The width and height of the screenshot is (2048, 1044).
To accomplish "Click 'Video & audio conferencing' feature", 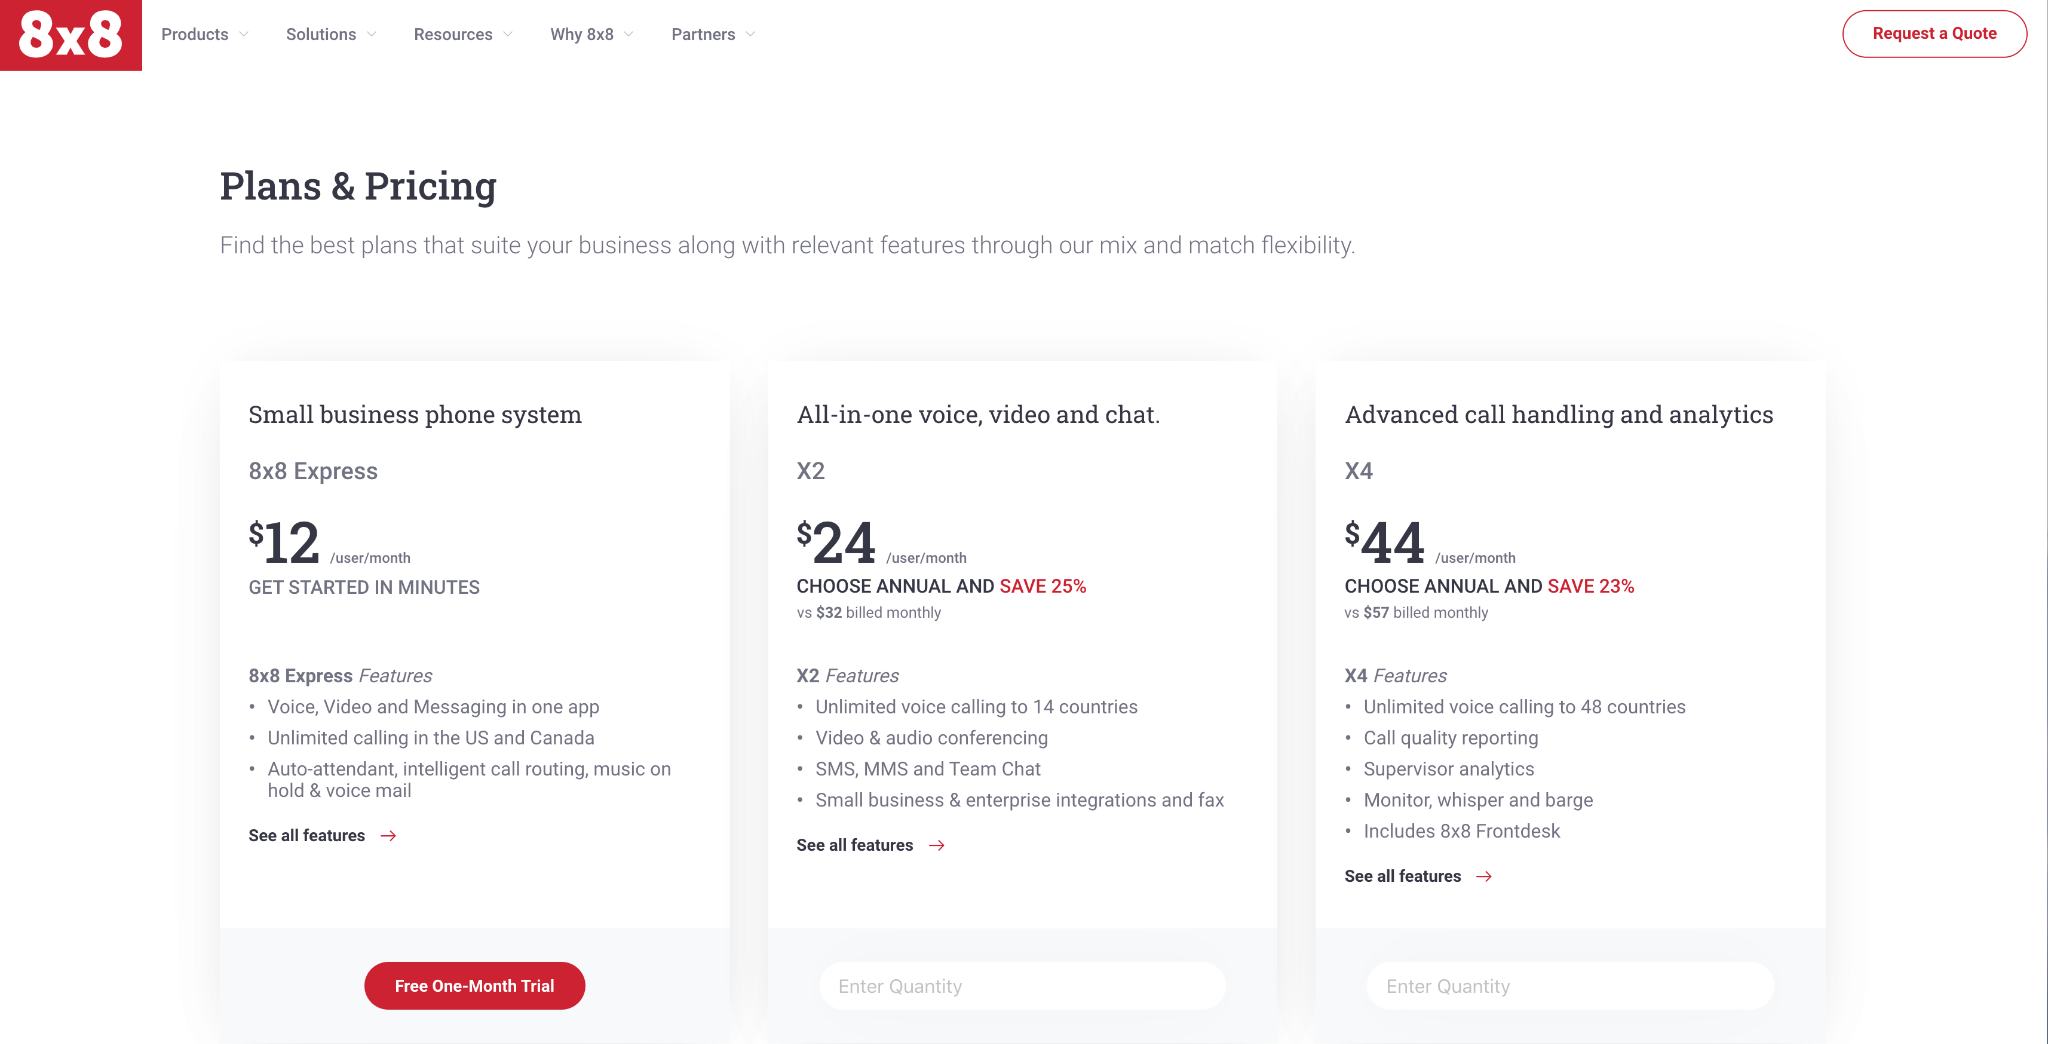I will click(x=932, y=738).
